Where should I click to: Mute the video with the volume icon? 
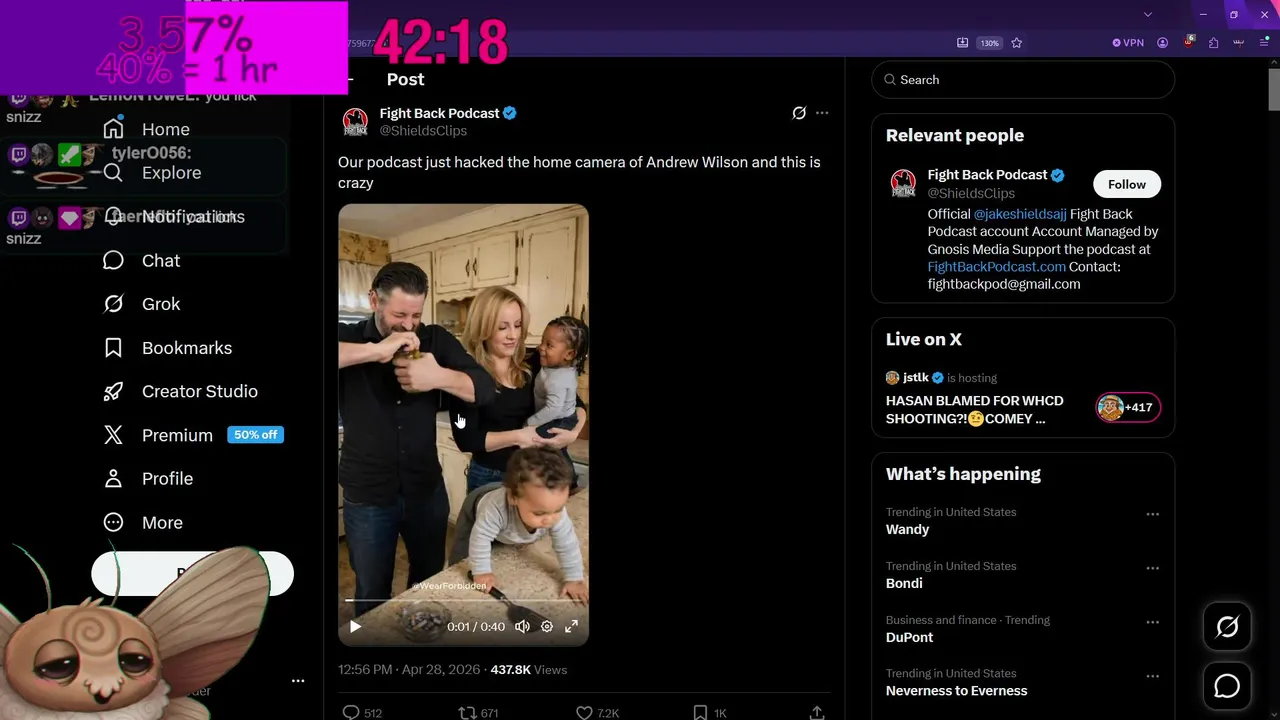point(522,626)
